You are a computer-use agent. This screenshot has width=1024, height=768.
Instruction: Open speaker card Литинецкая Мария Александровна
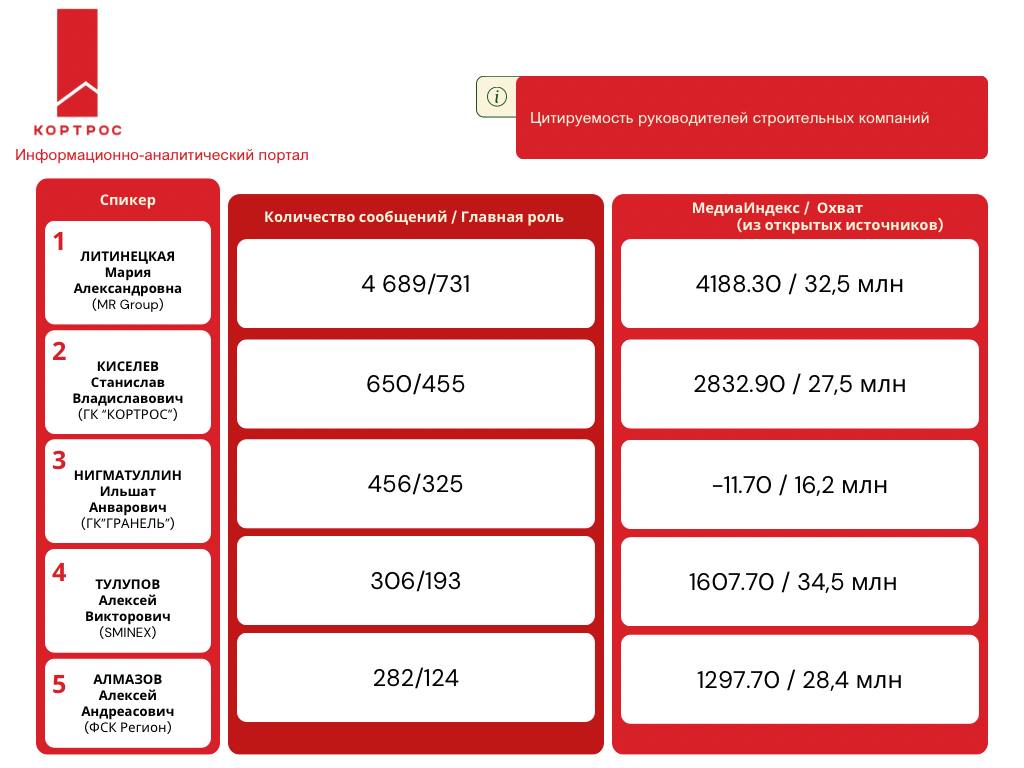[128, 272]
